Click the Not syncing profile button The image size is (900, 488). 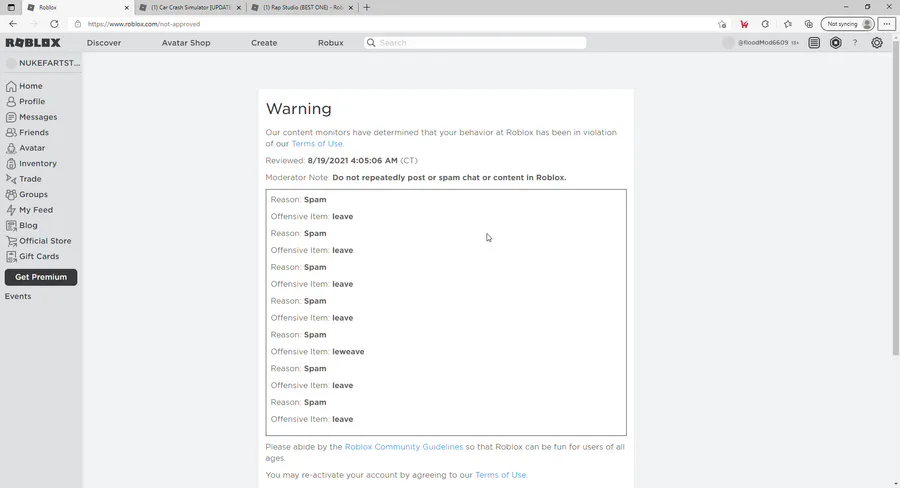point(848,24)
